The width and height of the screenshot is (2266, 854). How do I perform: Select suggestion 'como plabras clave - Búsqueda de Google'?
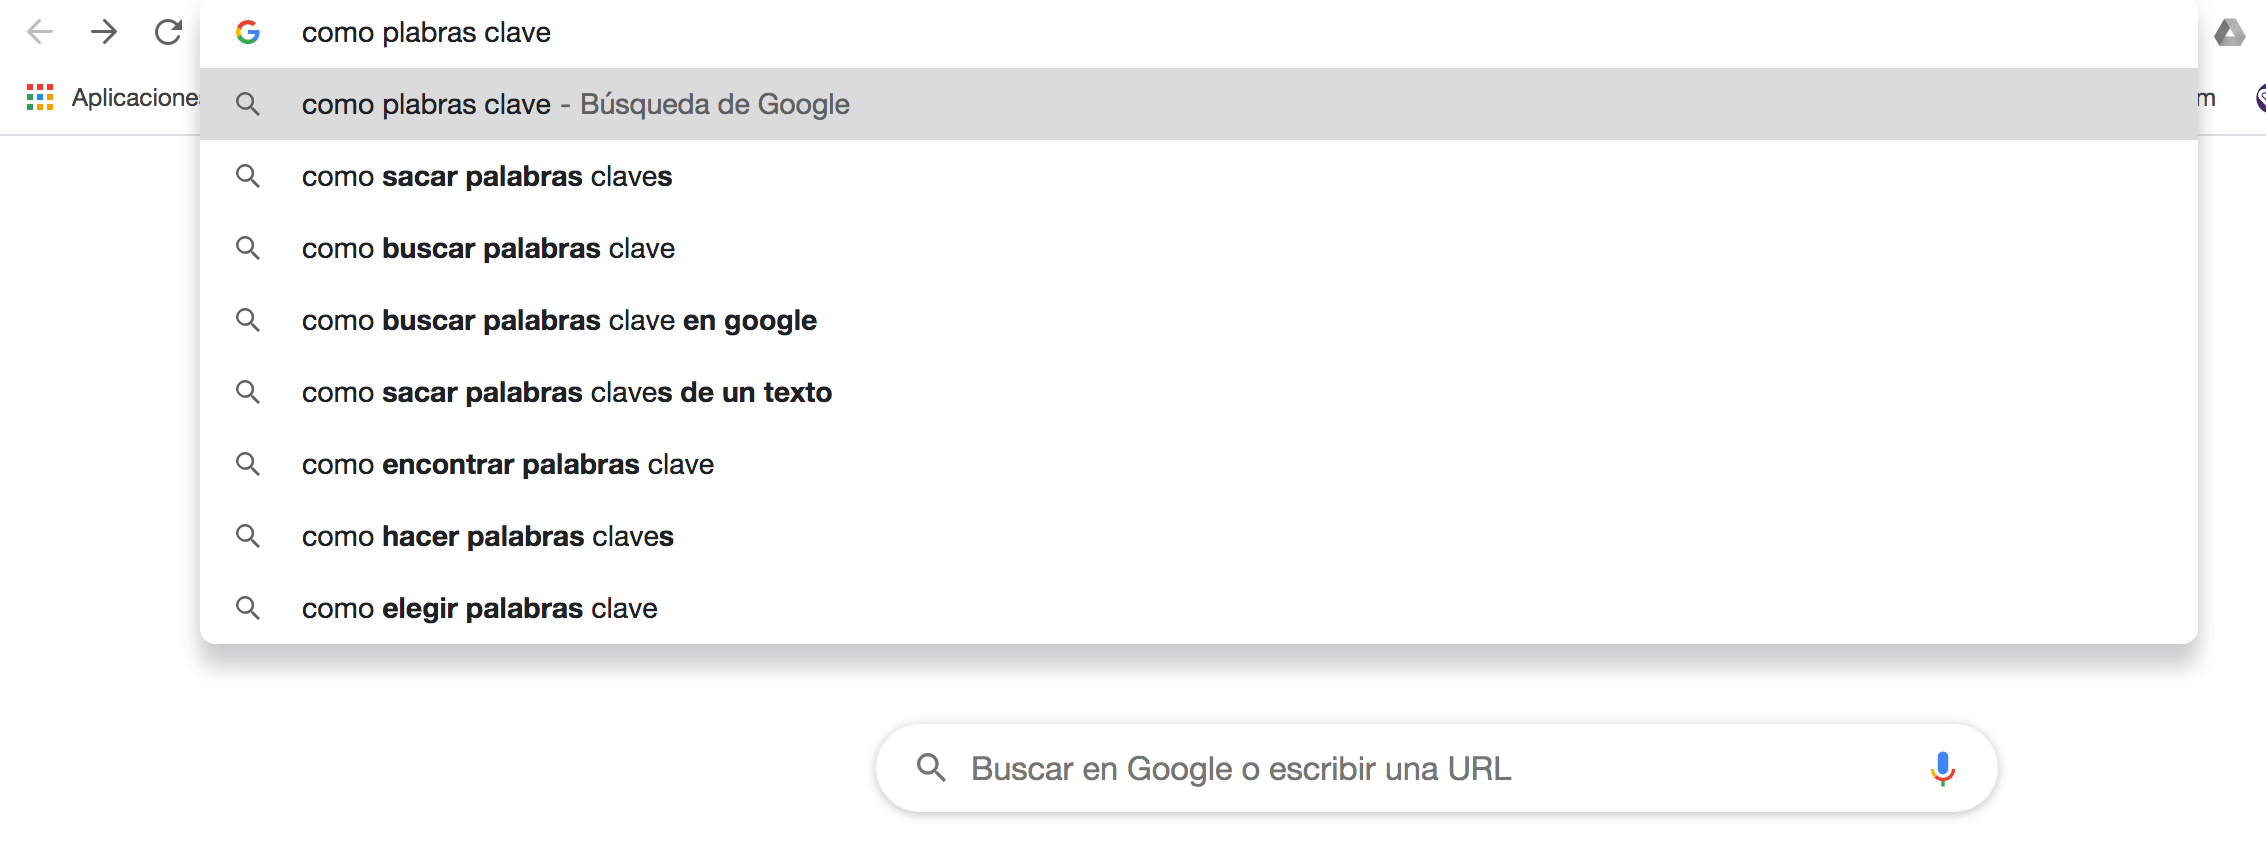point(575,104)
